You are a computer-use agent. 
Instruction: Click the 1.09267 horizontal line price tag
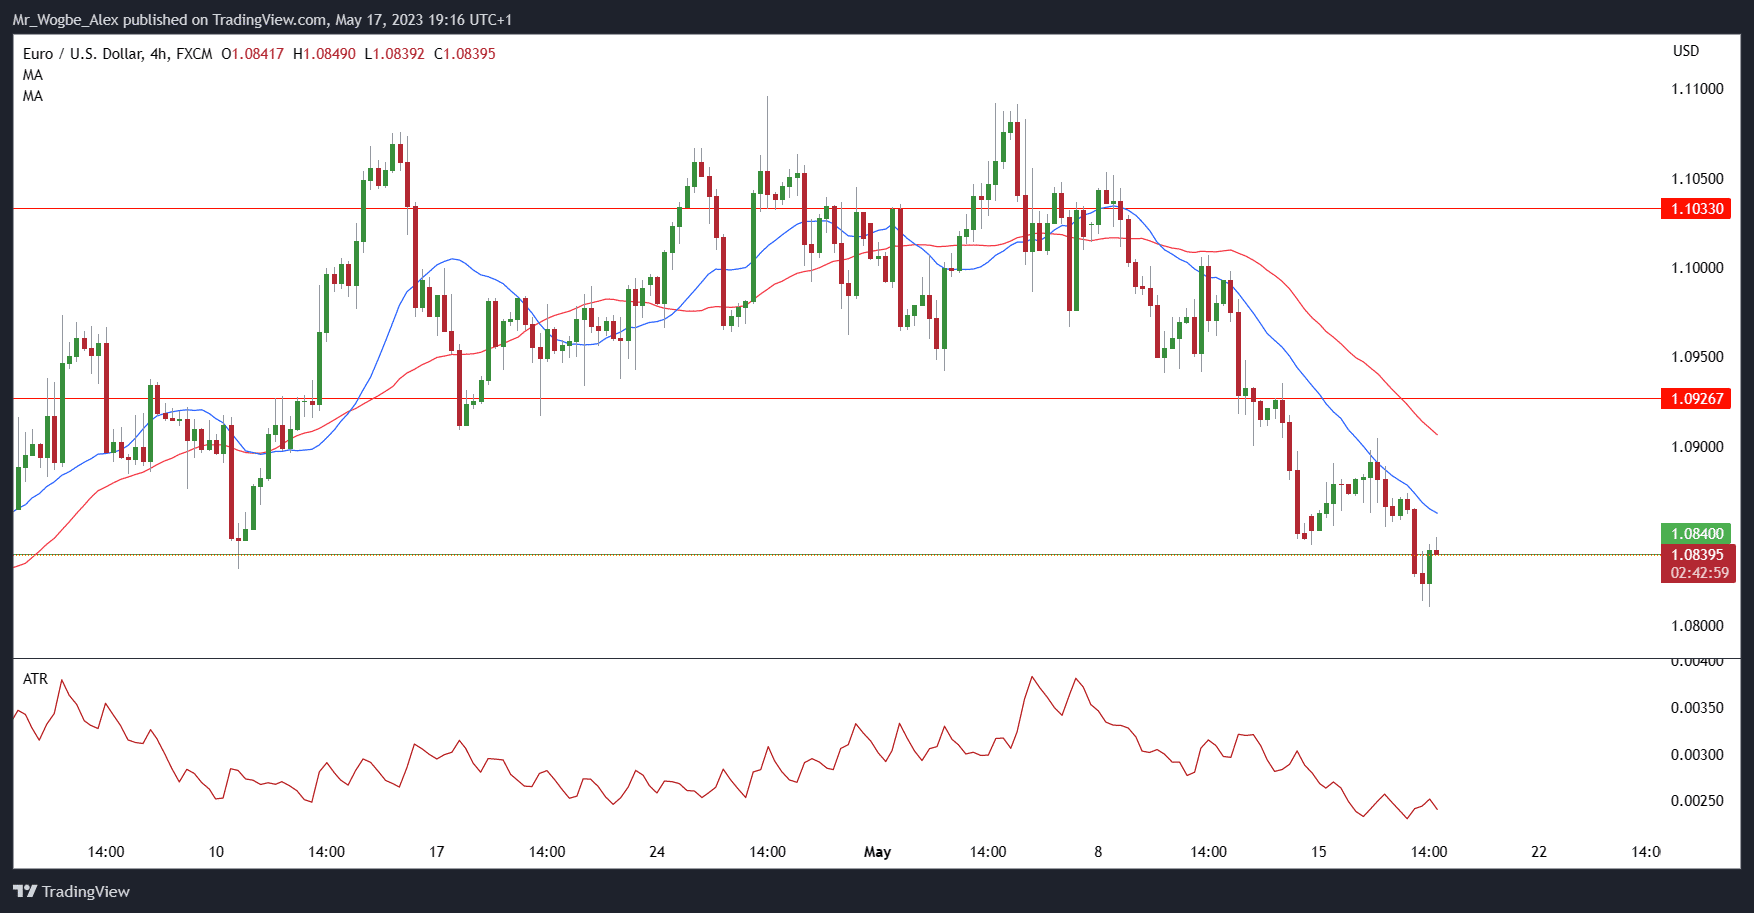pos(1697,398)
